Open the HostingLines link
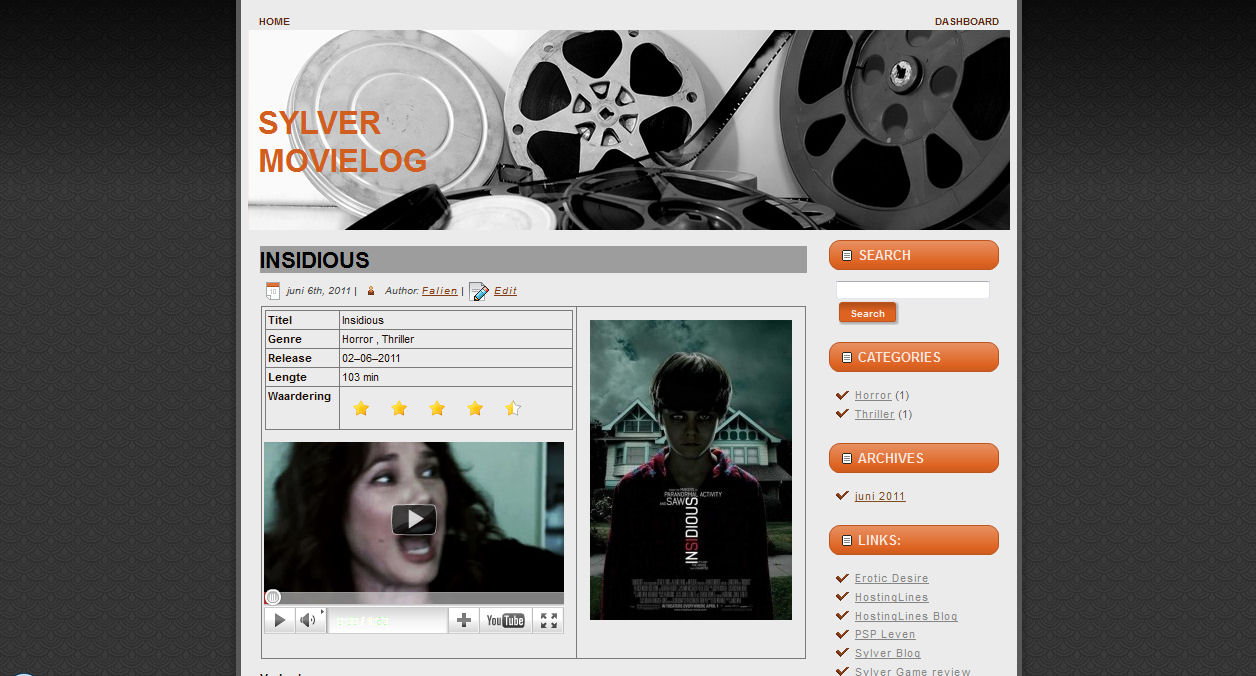 click(x=892, y=598)
